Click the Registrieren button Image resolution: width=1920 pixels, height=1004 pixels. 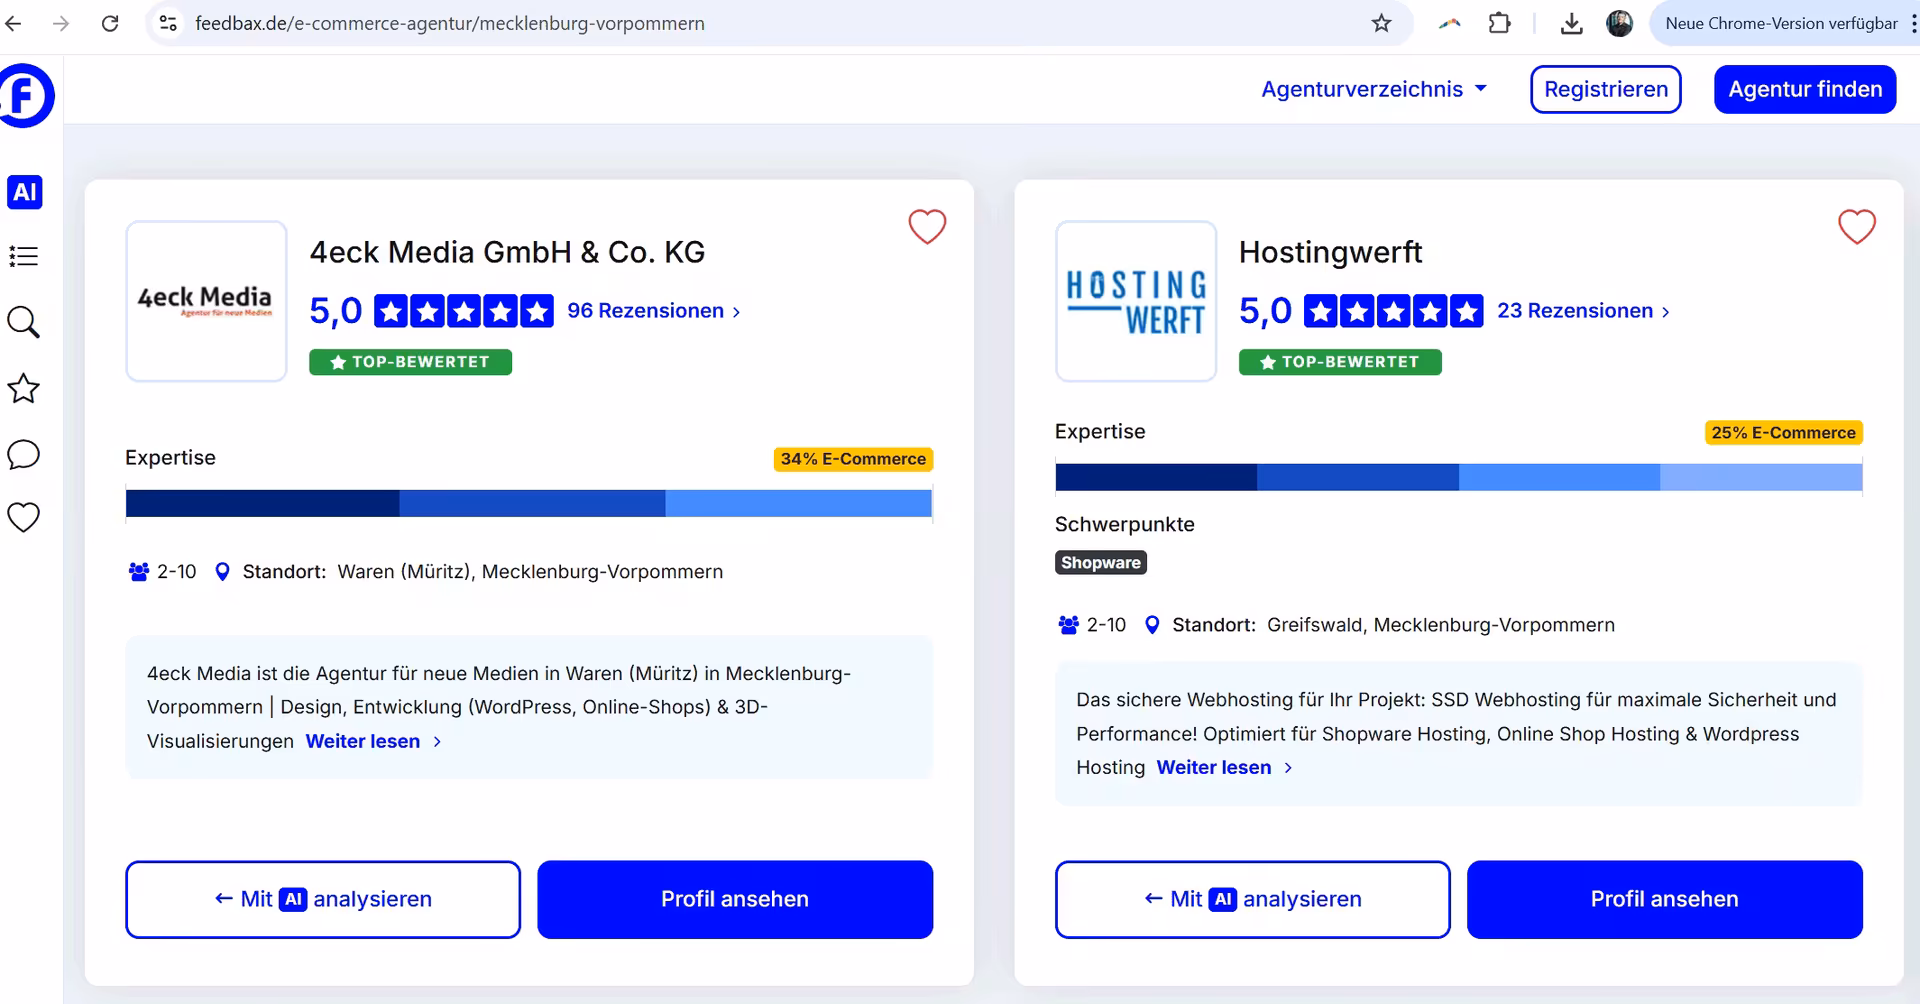[1605, 89]
